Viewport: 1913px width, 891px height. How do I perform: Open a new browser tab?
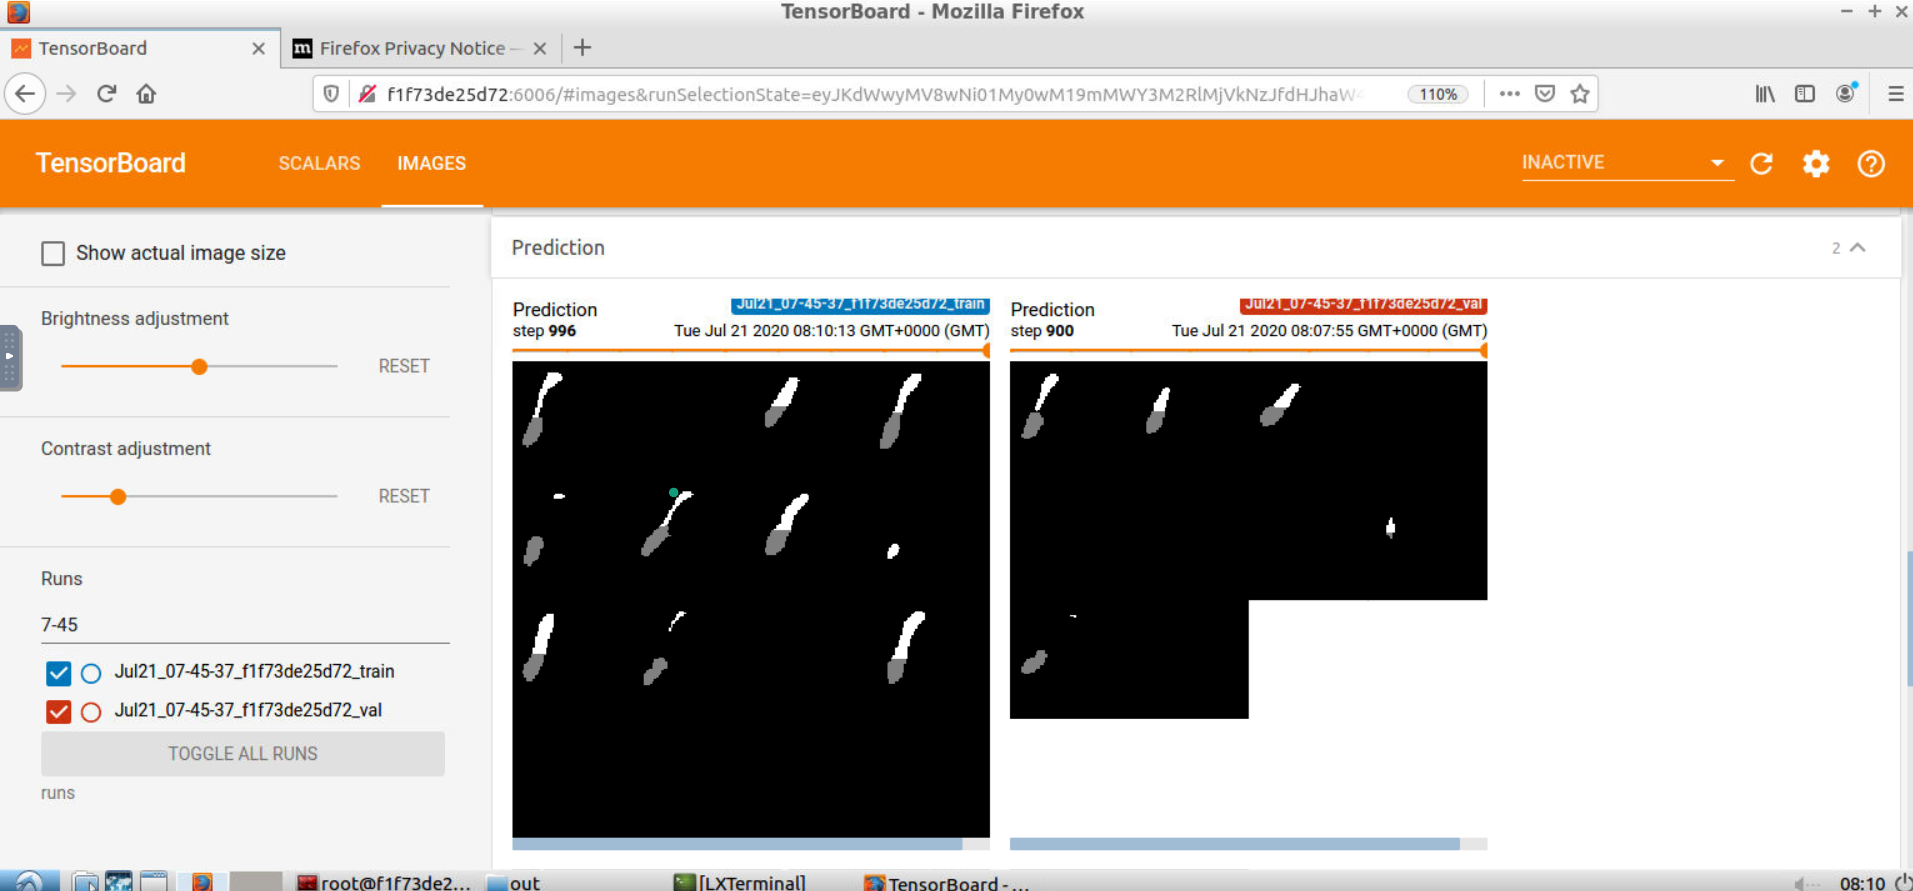point(583,48)
